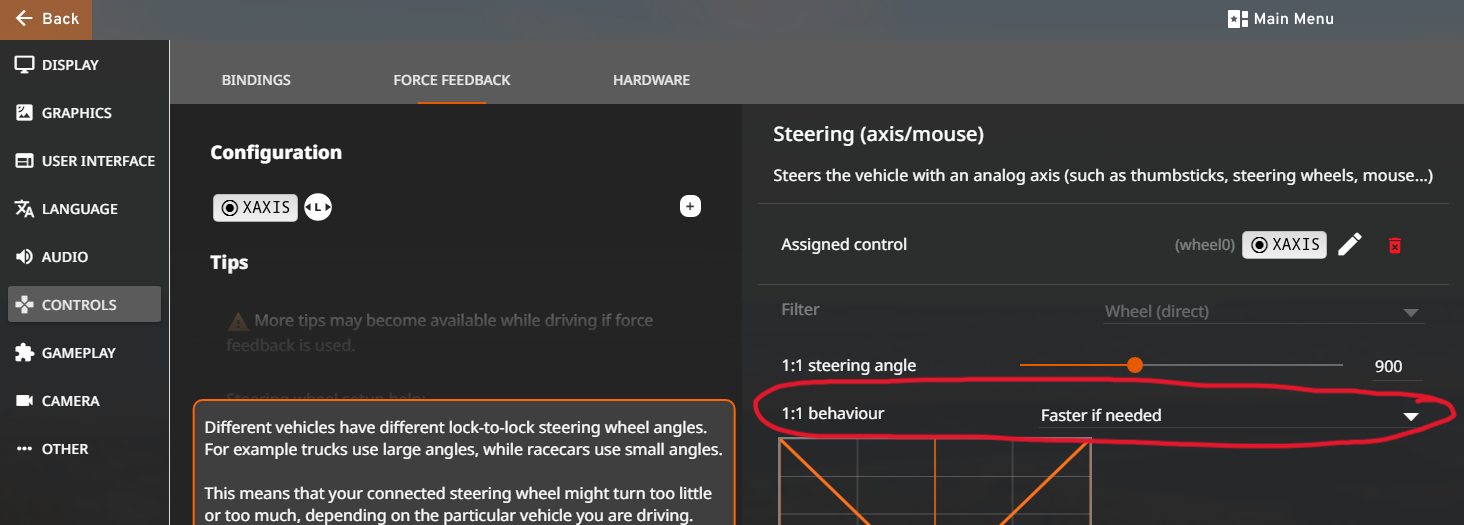Delete assigned control with red trash icon

pyautogui.click(x=1395, y=245)
